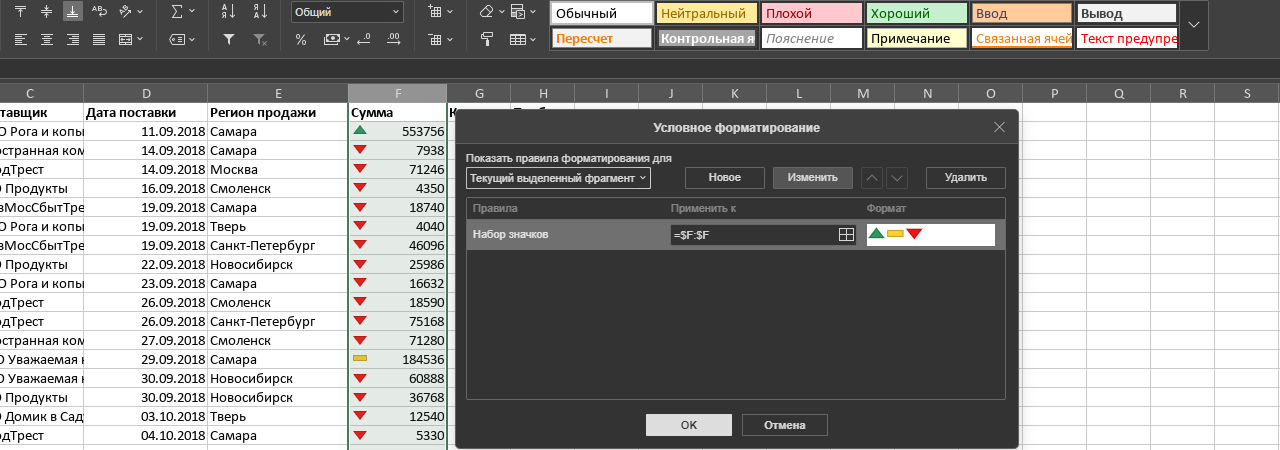
Task: Toggle wrap text button
Action: pos(99,12)
